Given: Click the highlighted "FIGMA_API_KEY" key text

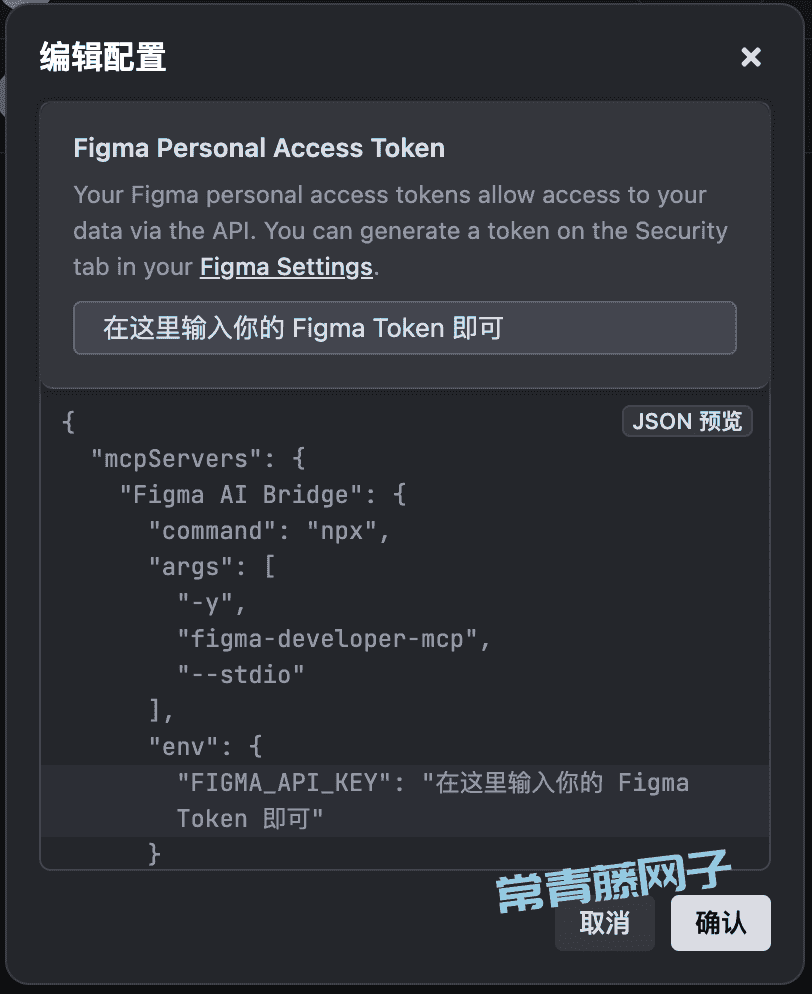Looking at the screenshot, I should tap(283, 783).
